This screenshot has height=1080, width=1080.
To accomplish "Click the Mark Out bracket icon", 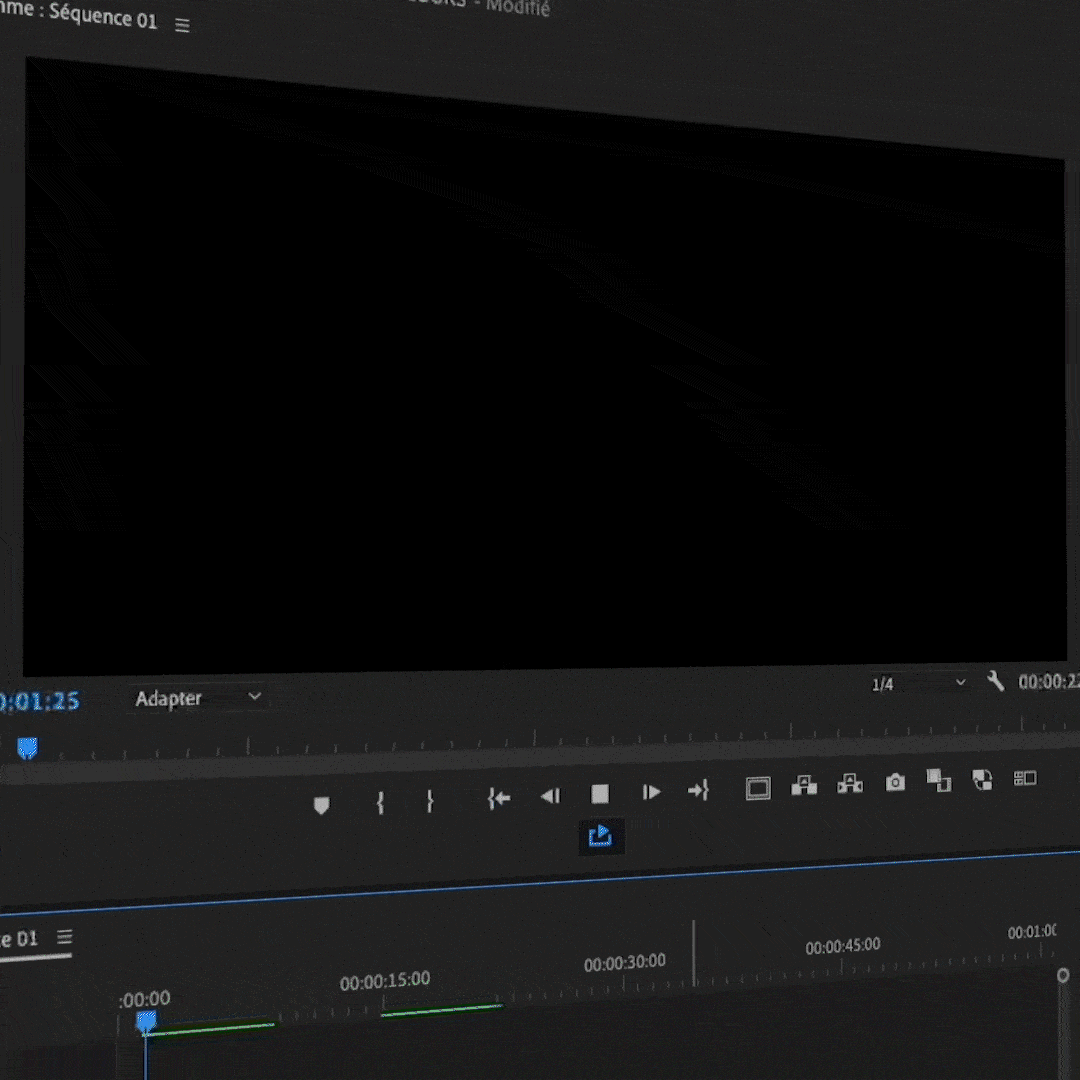I will coord(430,801).
